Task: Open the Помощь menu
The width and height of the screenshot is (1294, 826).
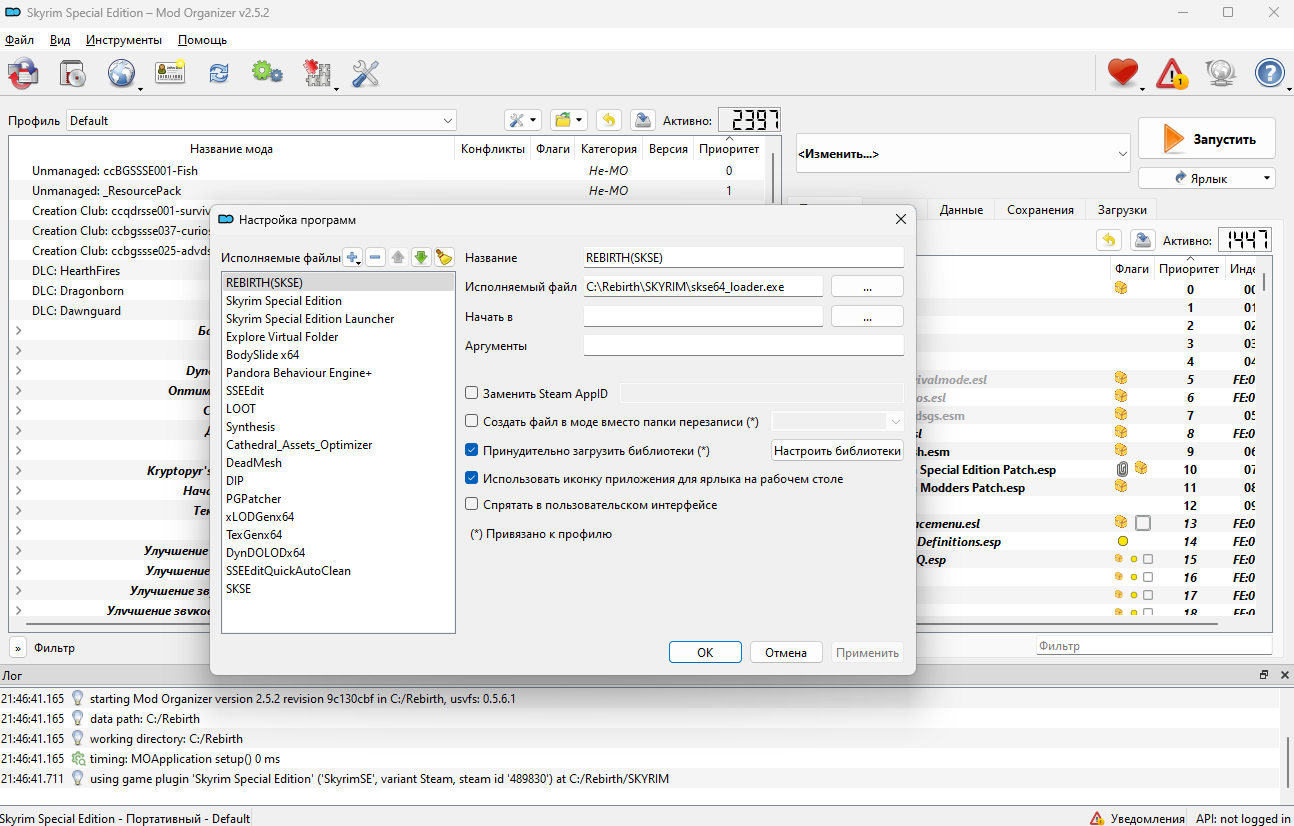Action: [x=202, y=40]
